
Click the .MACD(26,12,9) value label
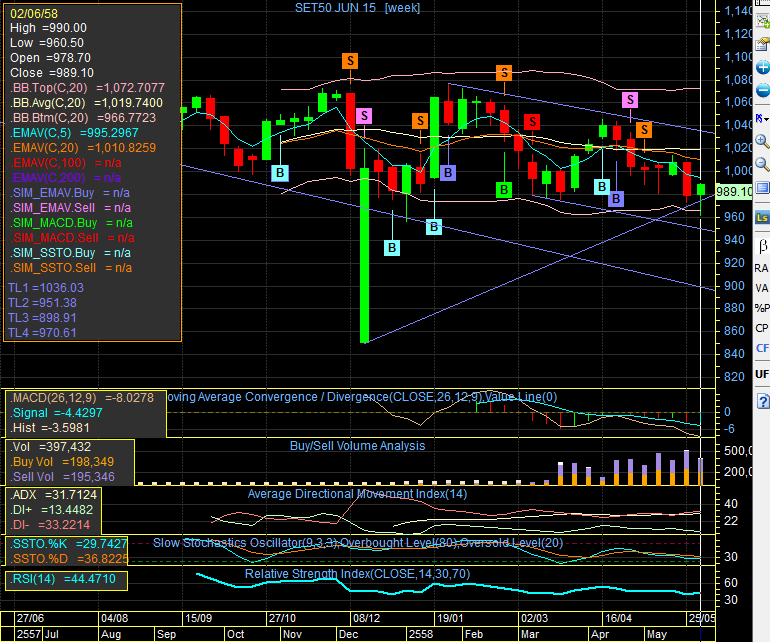point(82,398)
